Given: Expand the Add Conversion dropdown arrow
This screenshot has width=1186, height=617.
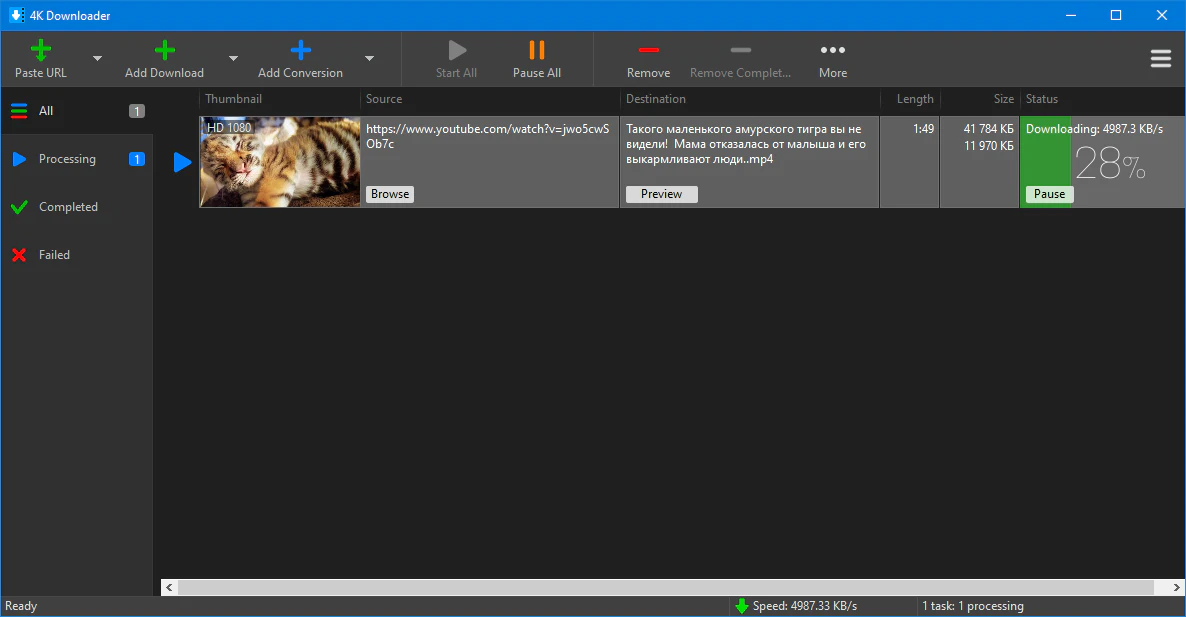Looking at the screenshot, I should [x=369, y=59].
